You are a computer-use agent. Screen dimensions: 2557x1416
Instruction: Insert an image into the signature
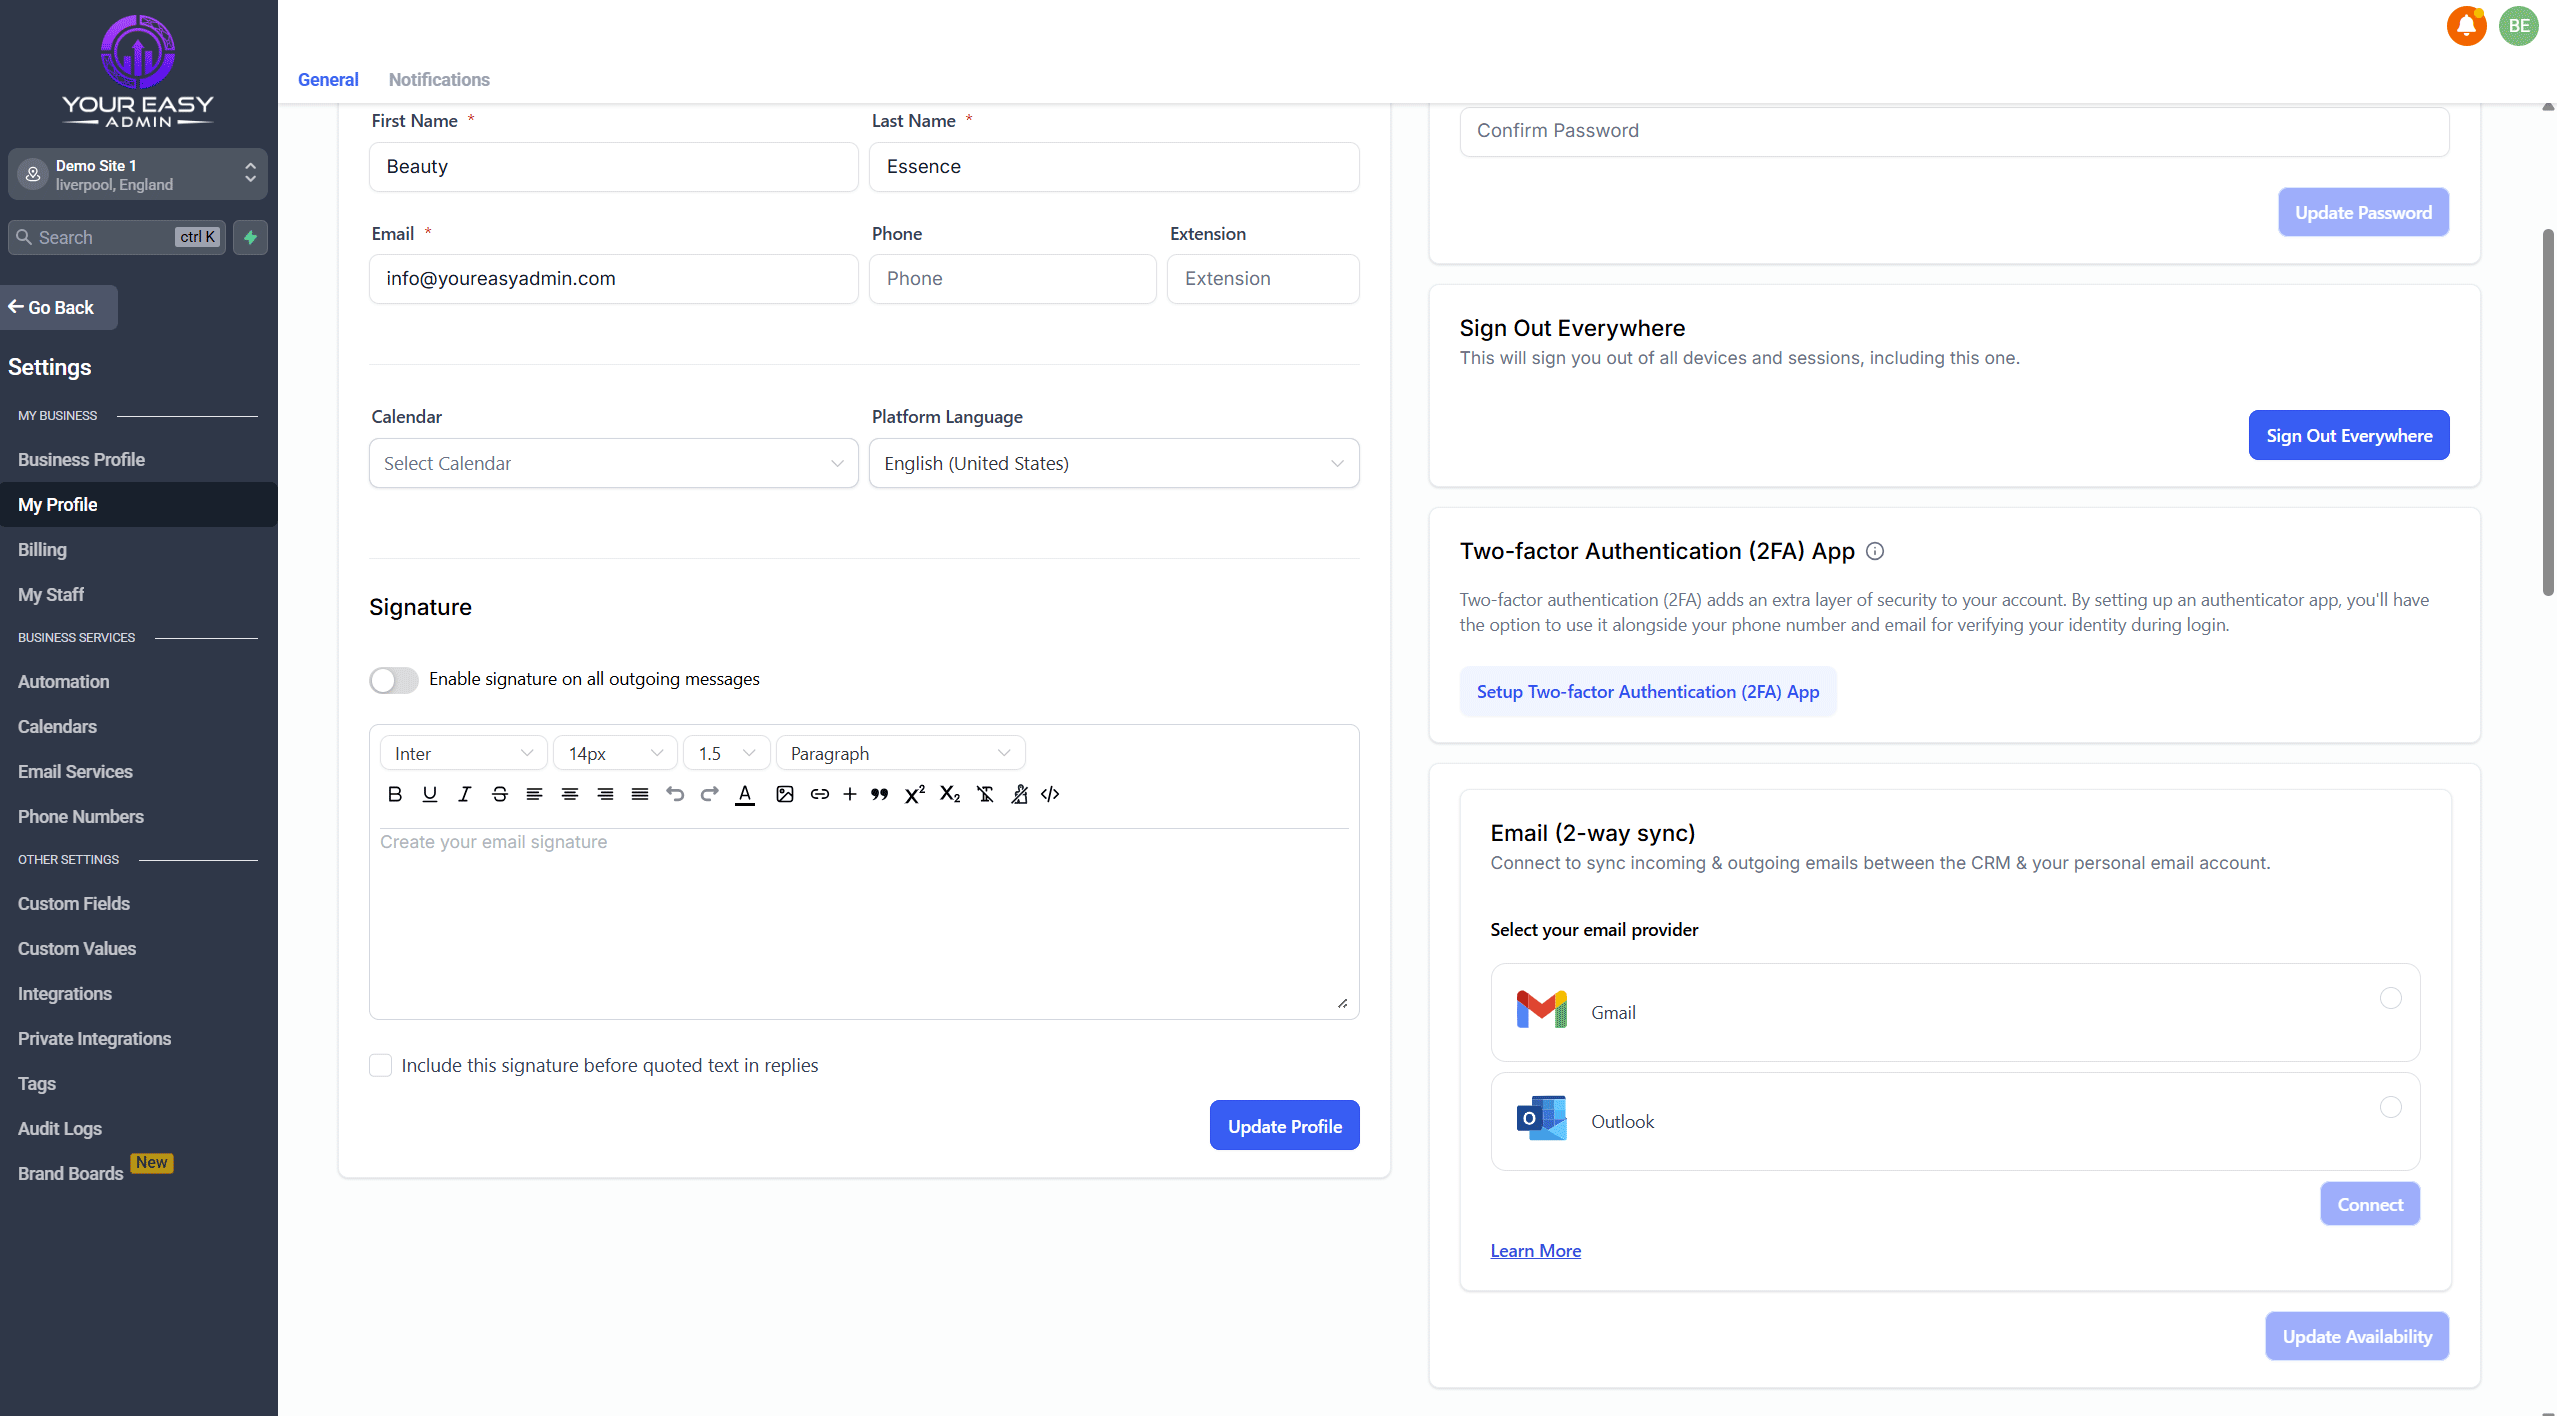point(785,794)
